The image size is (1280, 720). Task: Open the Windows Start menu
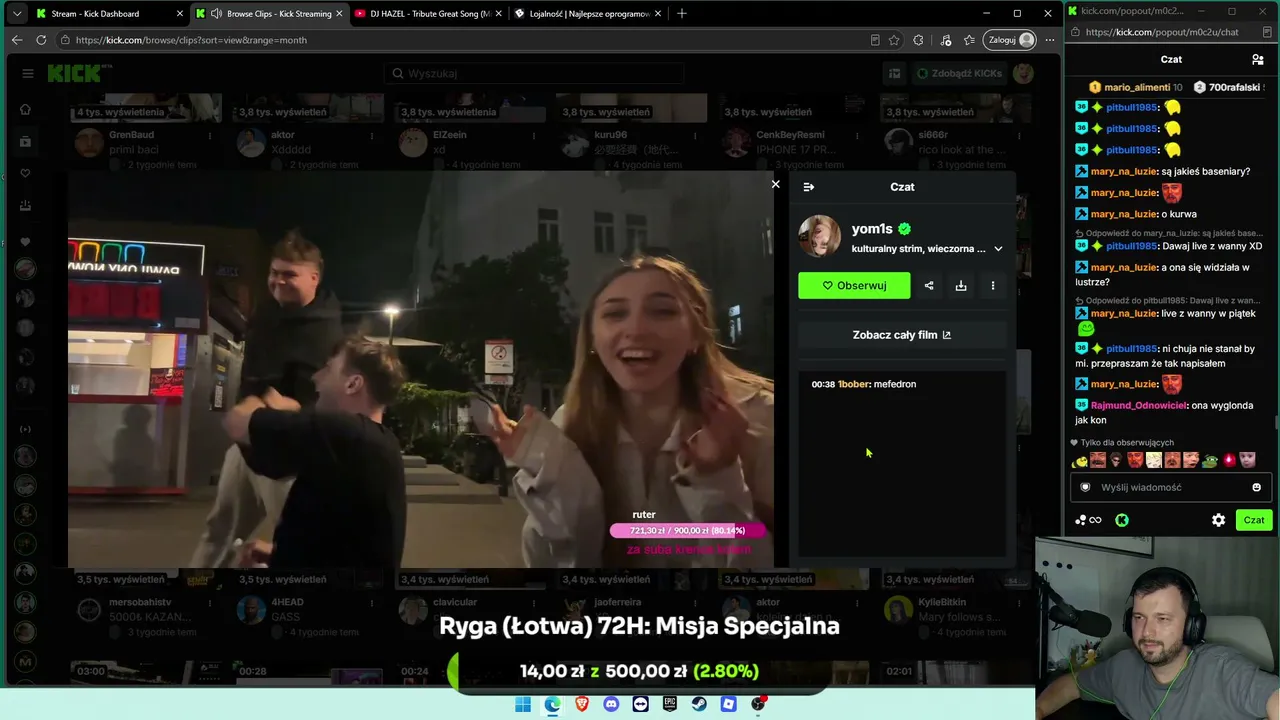pos(523,704)
